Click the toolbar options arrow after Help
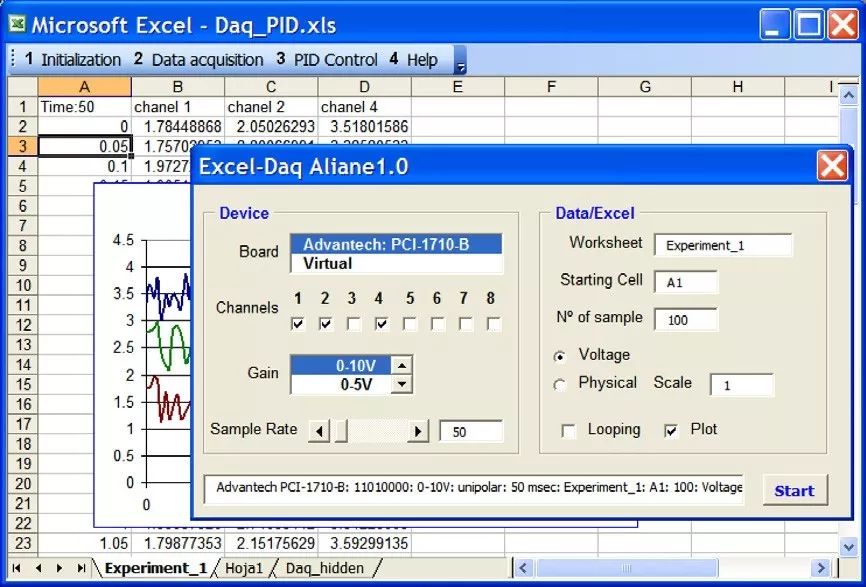 (x=460, y=65)
